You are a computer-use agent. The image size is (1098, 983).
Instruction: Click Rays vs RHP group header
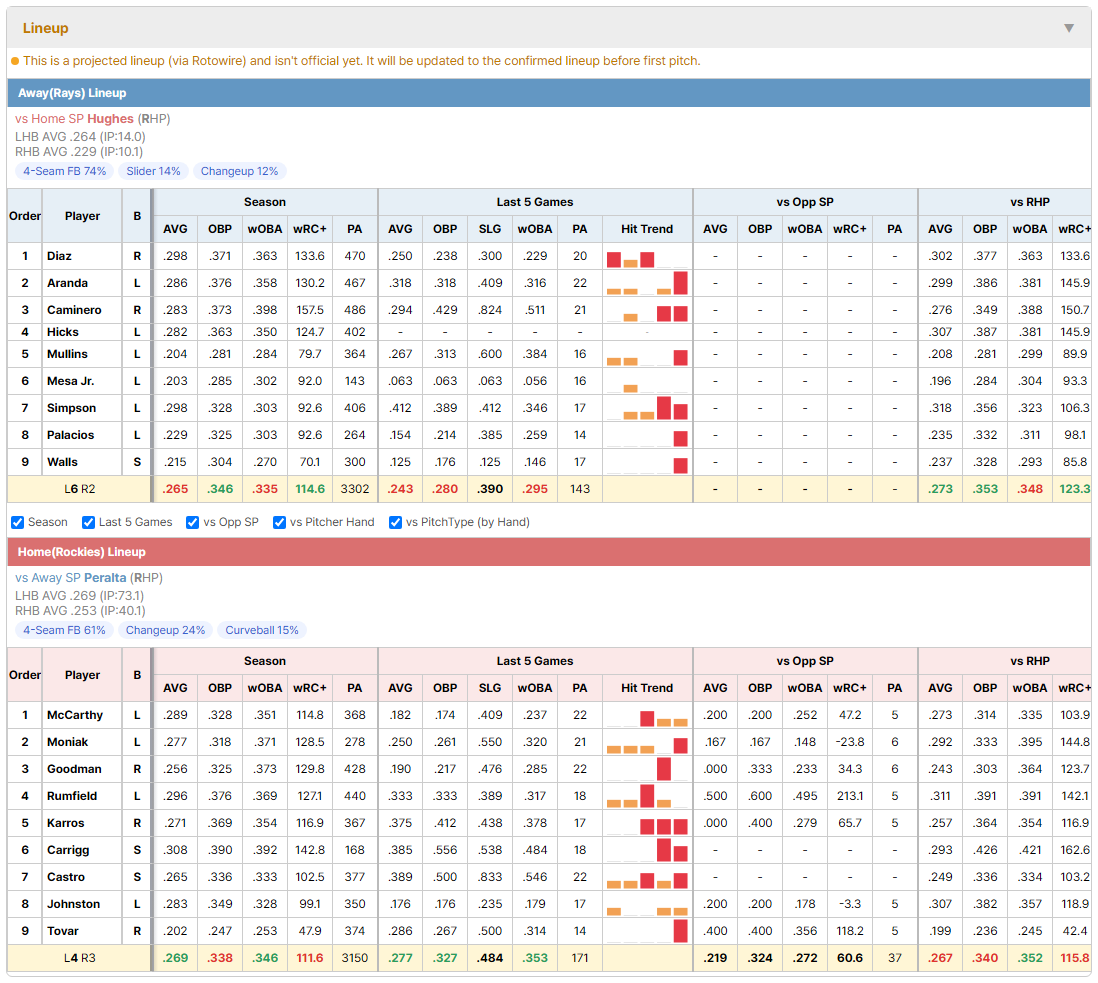pos(1005,202)
